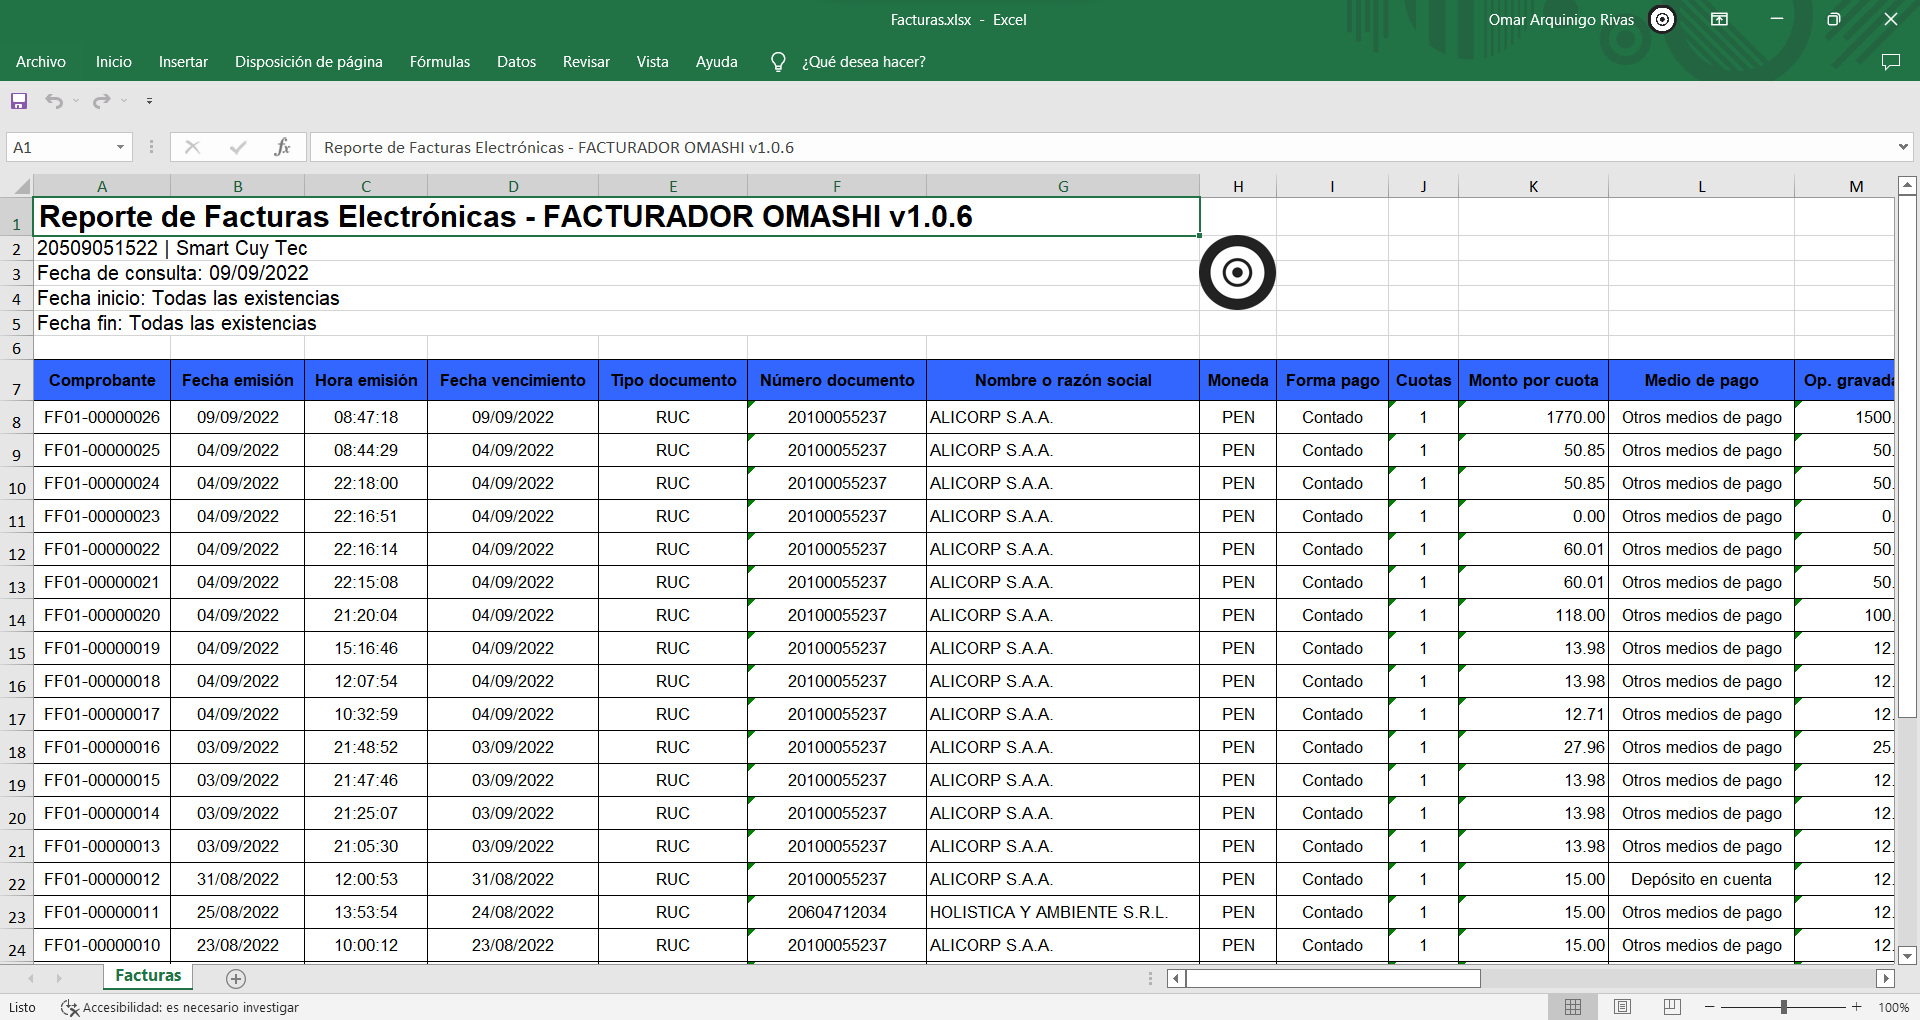Open the account profile picture
This screenshot has height=1020, width=1920.
coord(1662,20)
